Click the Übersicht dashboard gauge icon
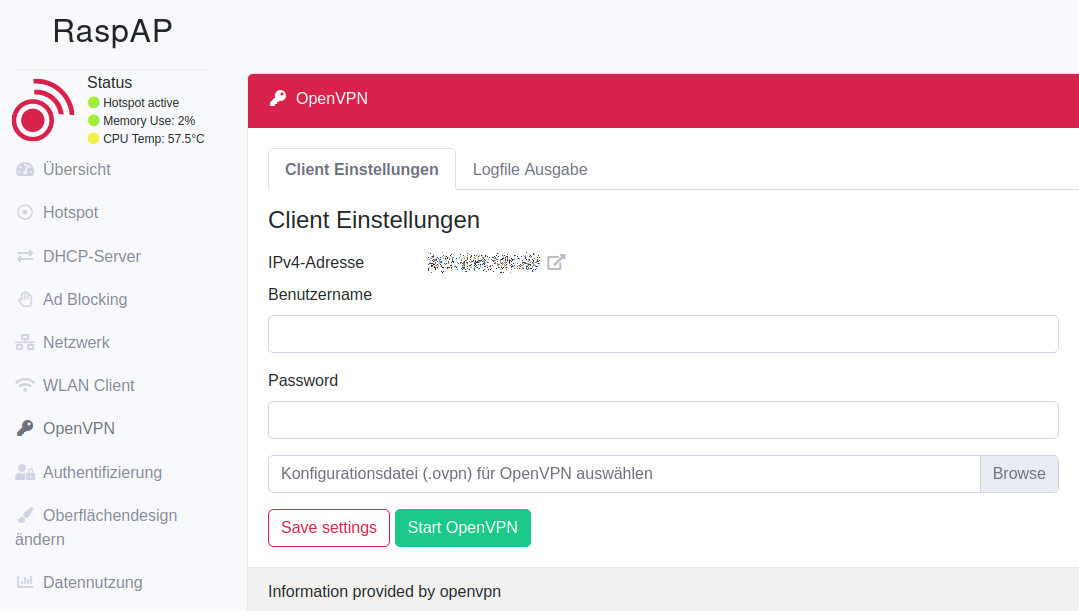Screen dimensions: 1079x611 (25, 169)
